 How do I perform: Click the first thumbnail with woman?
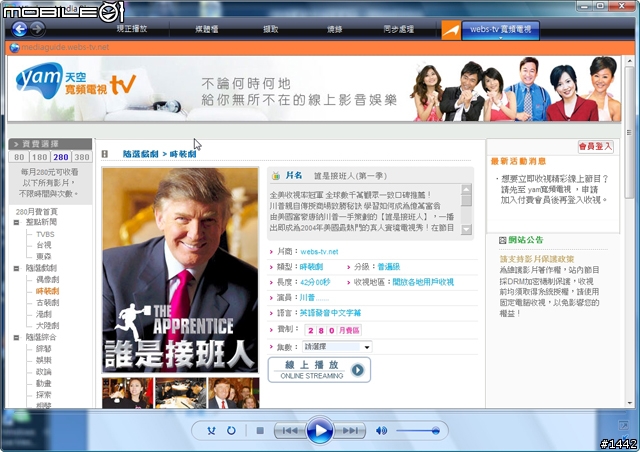[x=128, y=393]
